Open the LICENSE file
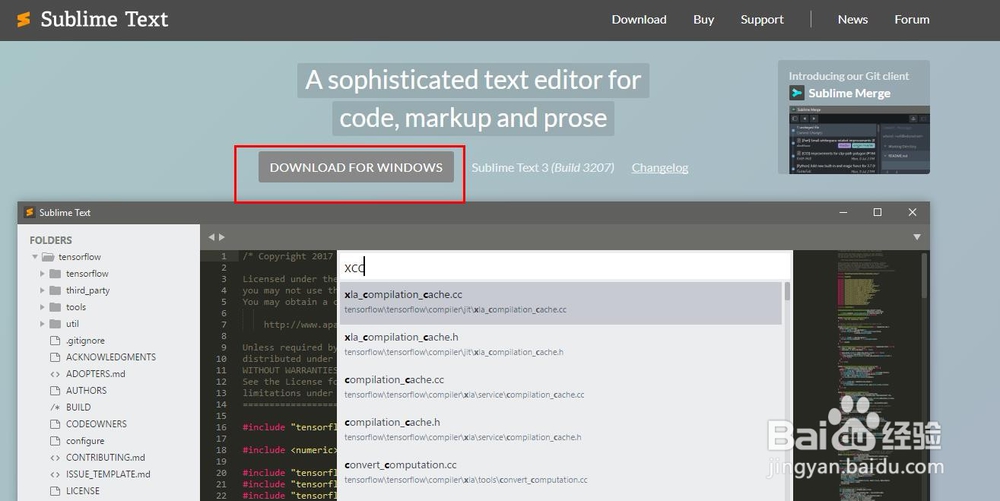This screenshot has width=1000, height=501. pos(82,491)
